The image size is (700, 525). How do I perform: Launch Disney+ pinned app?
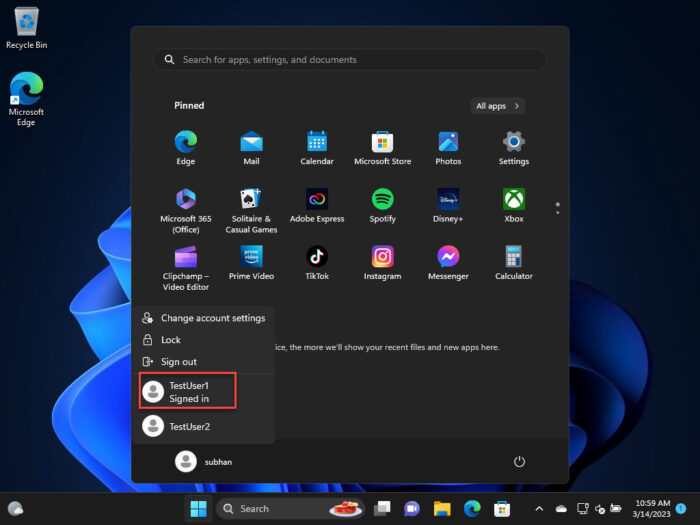448,199
